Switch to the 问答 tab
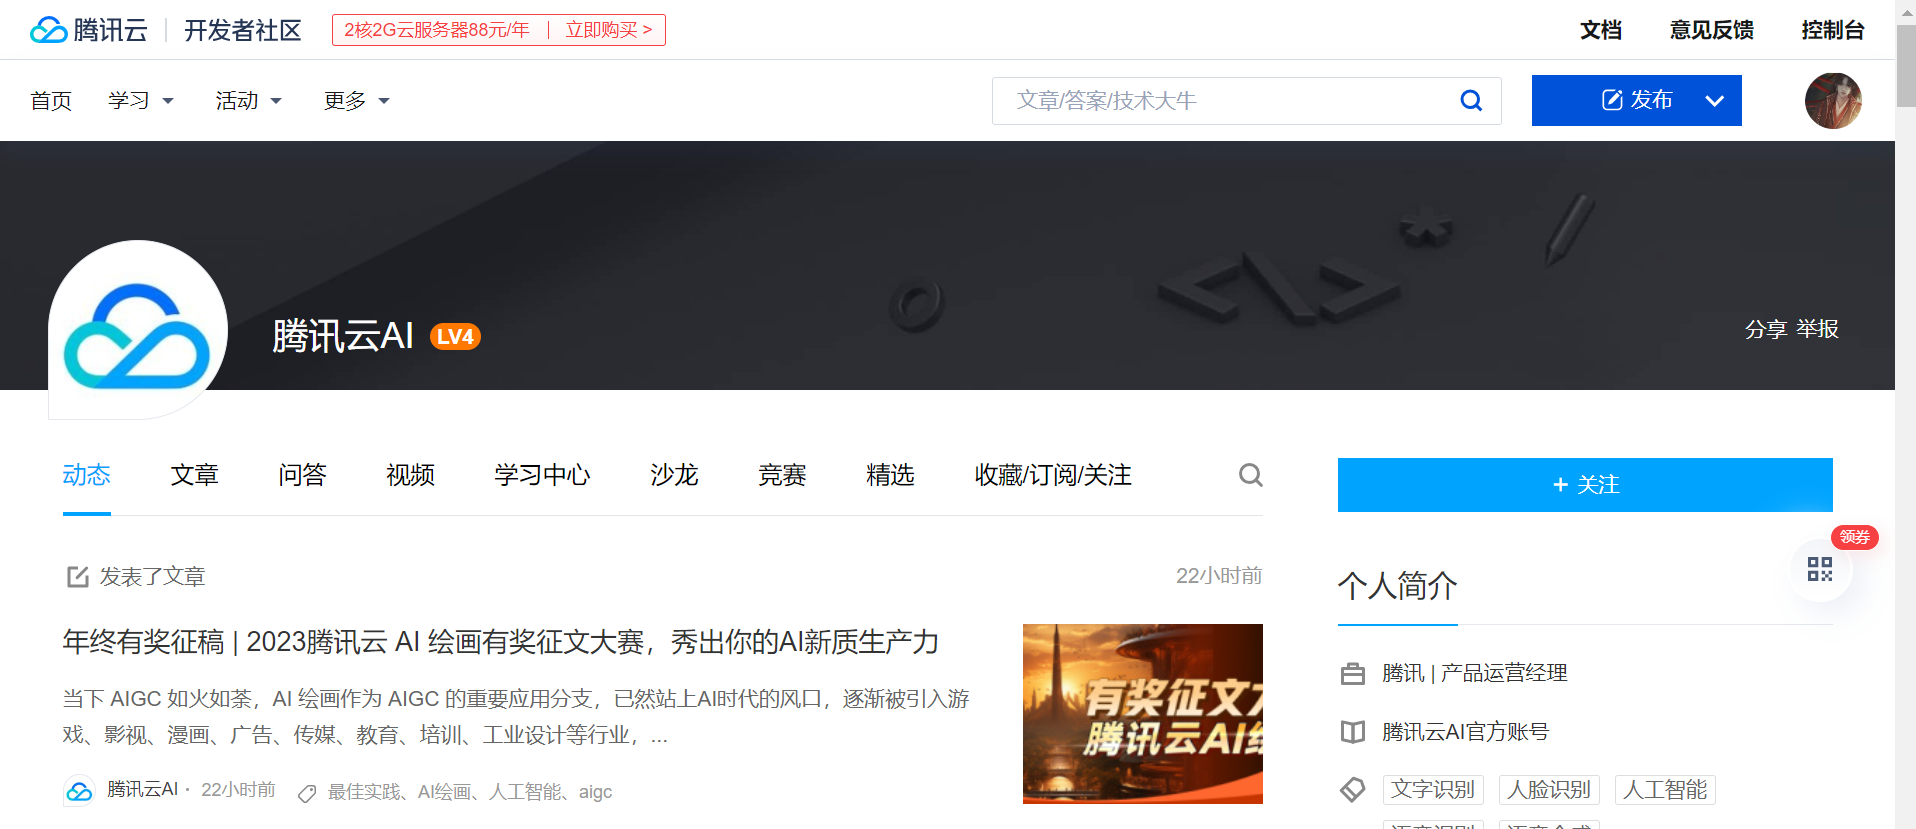 [x=303, y=475]
